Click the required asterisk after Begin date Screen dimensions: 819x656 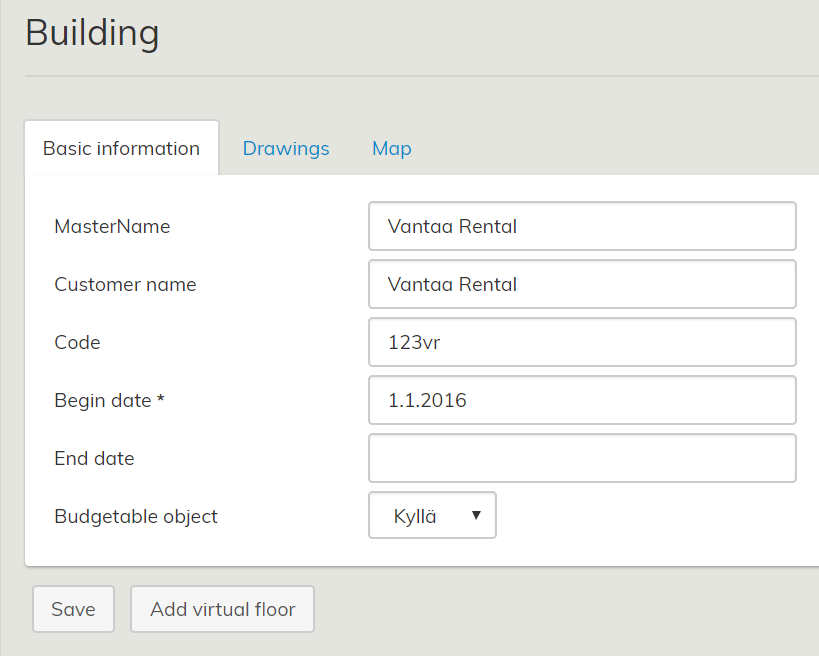pos(160,399)
